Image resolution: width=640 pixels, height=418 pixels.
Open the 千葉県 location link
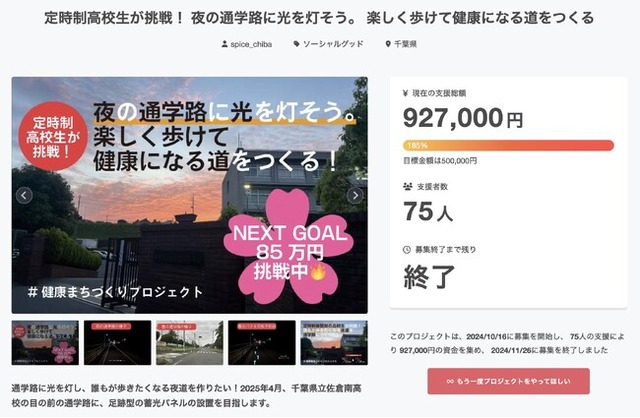[406, 45]
